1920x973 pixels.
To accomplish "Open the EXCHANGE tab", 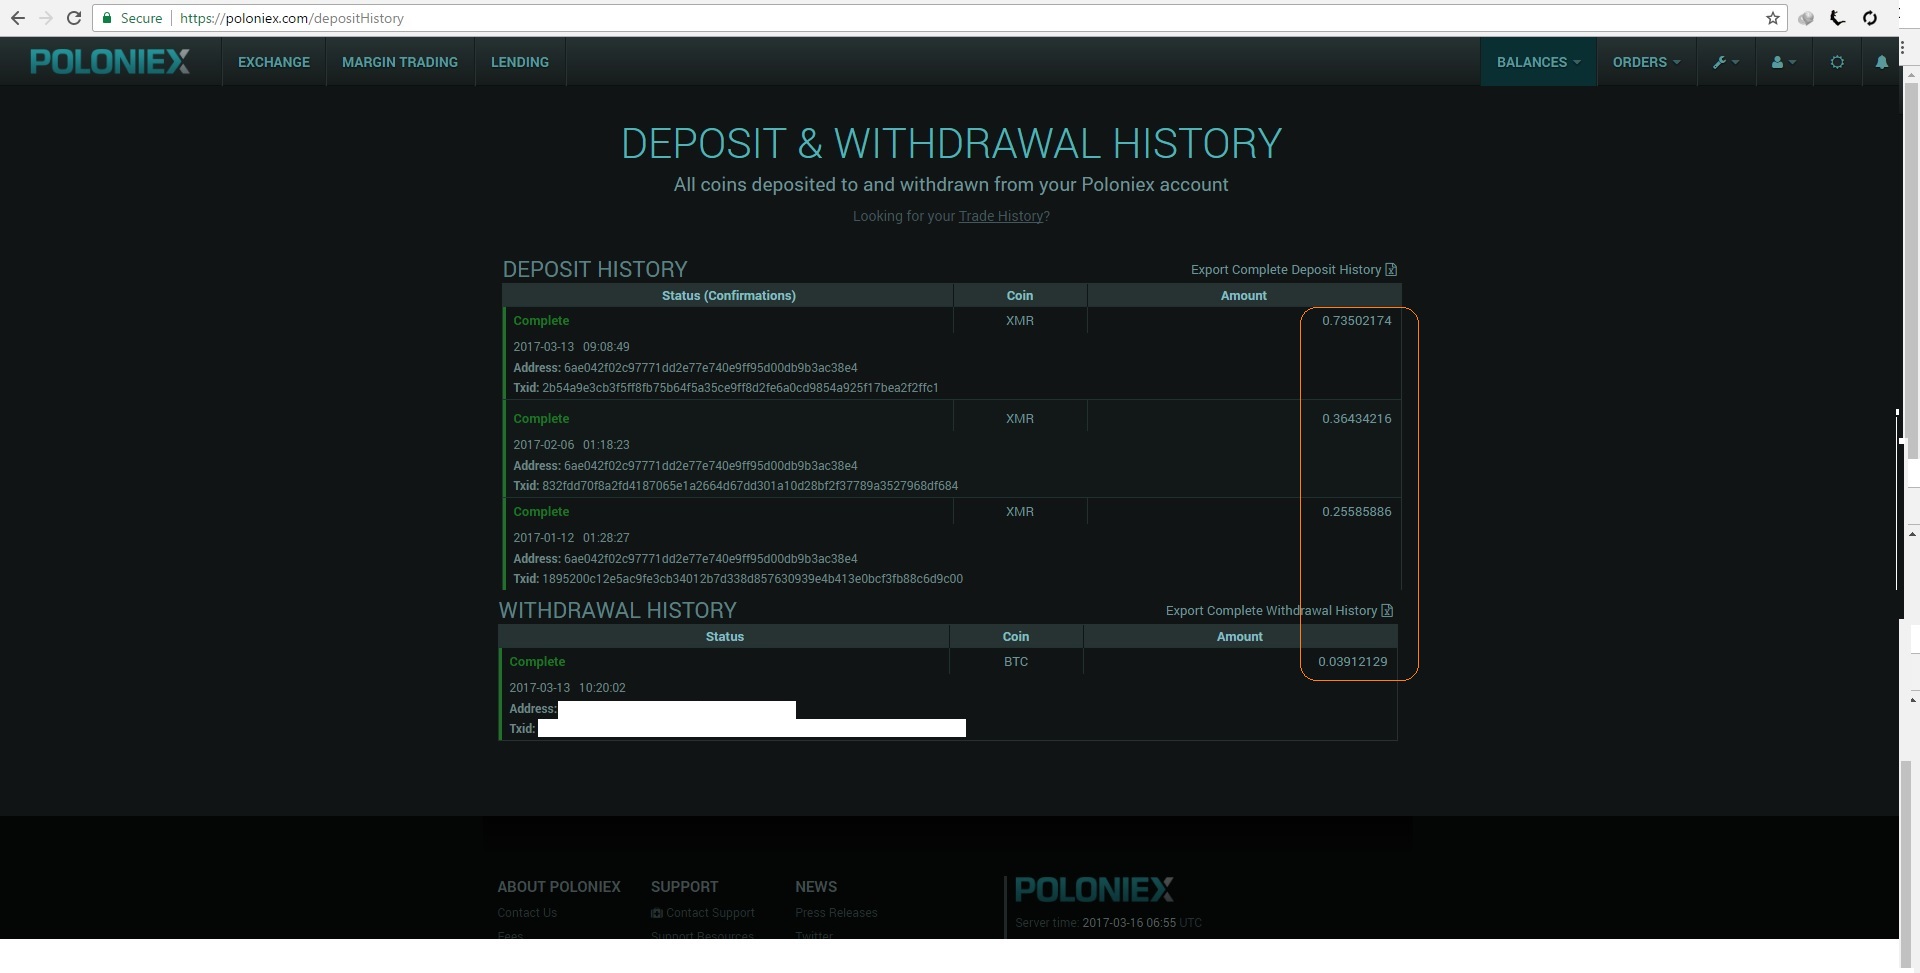I will coord(274,62).
